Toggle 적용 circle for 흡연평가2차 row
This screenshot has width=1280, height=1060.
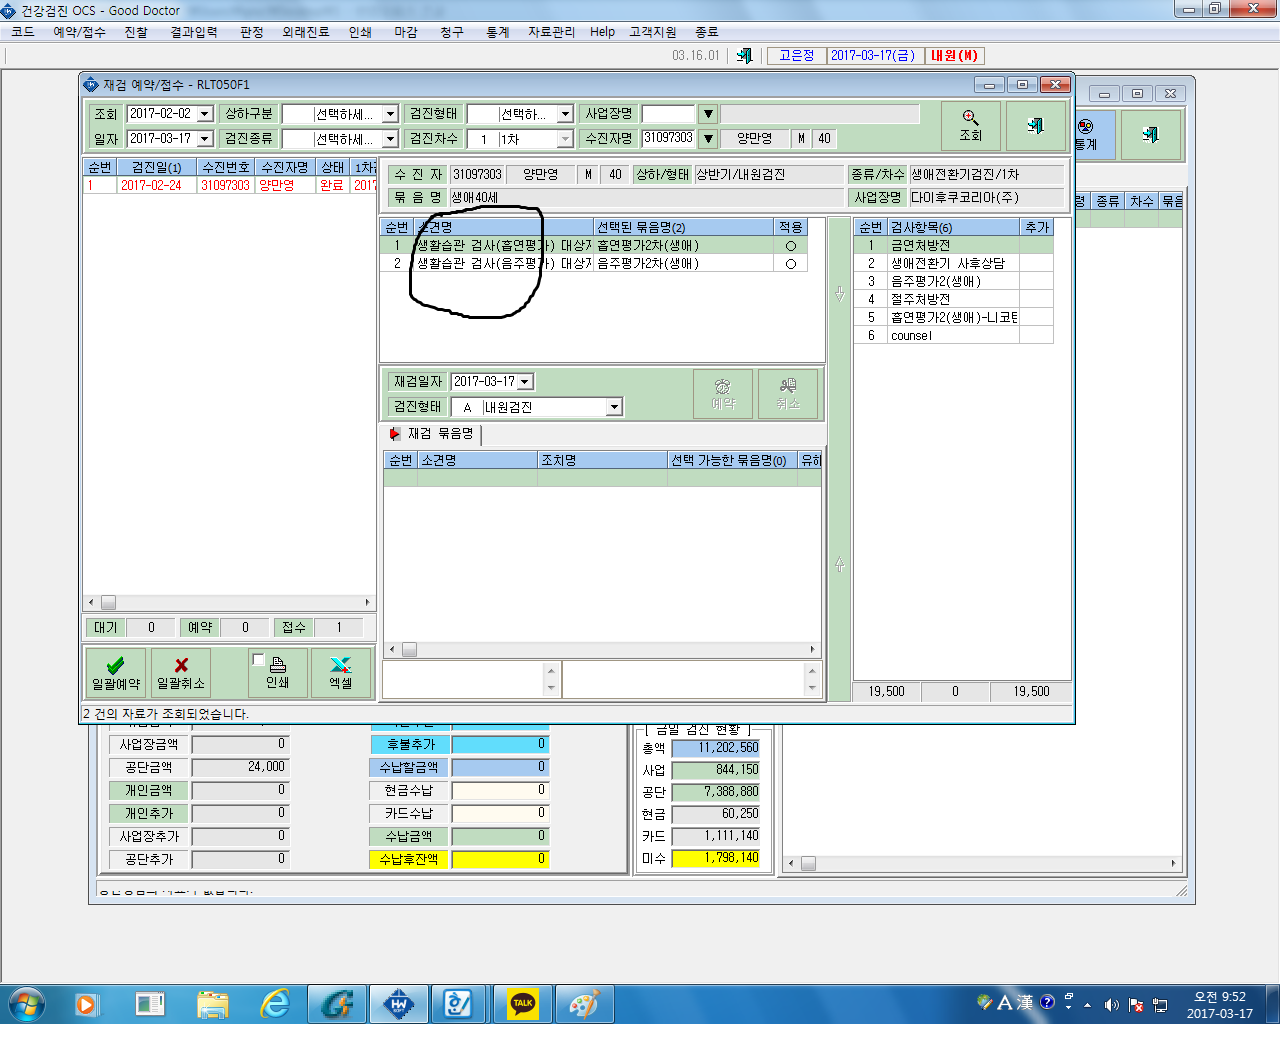pyautogui.click(x=790, y=246)
